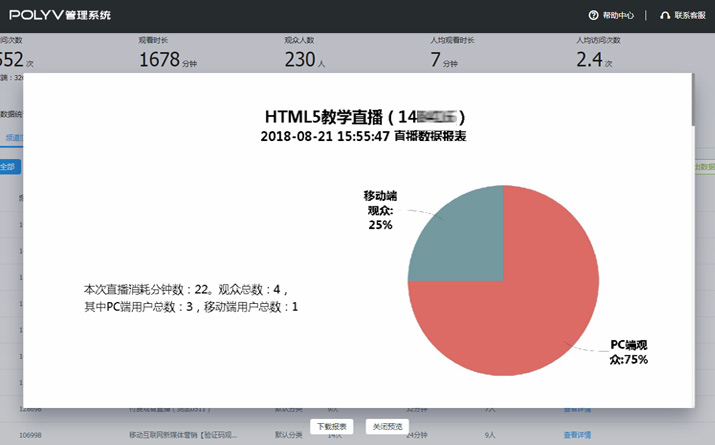
Task: Click the report preview scrollbar
Action: click(692, 100)
